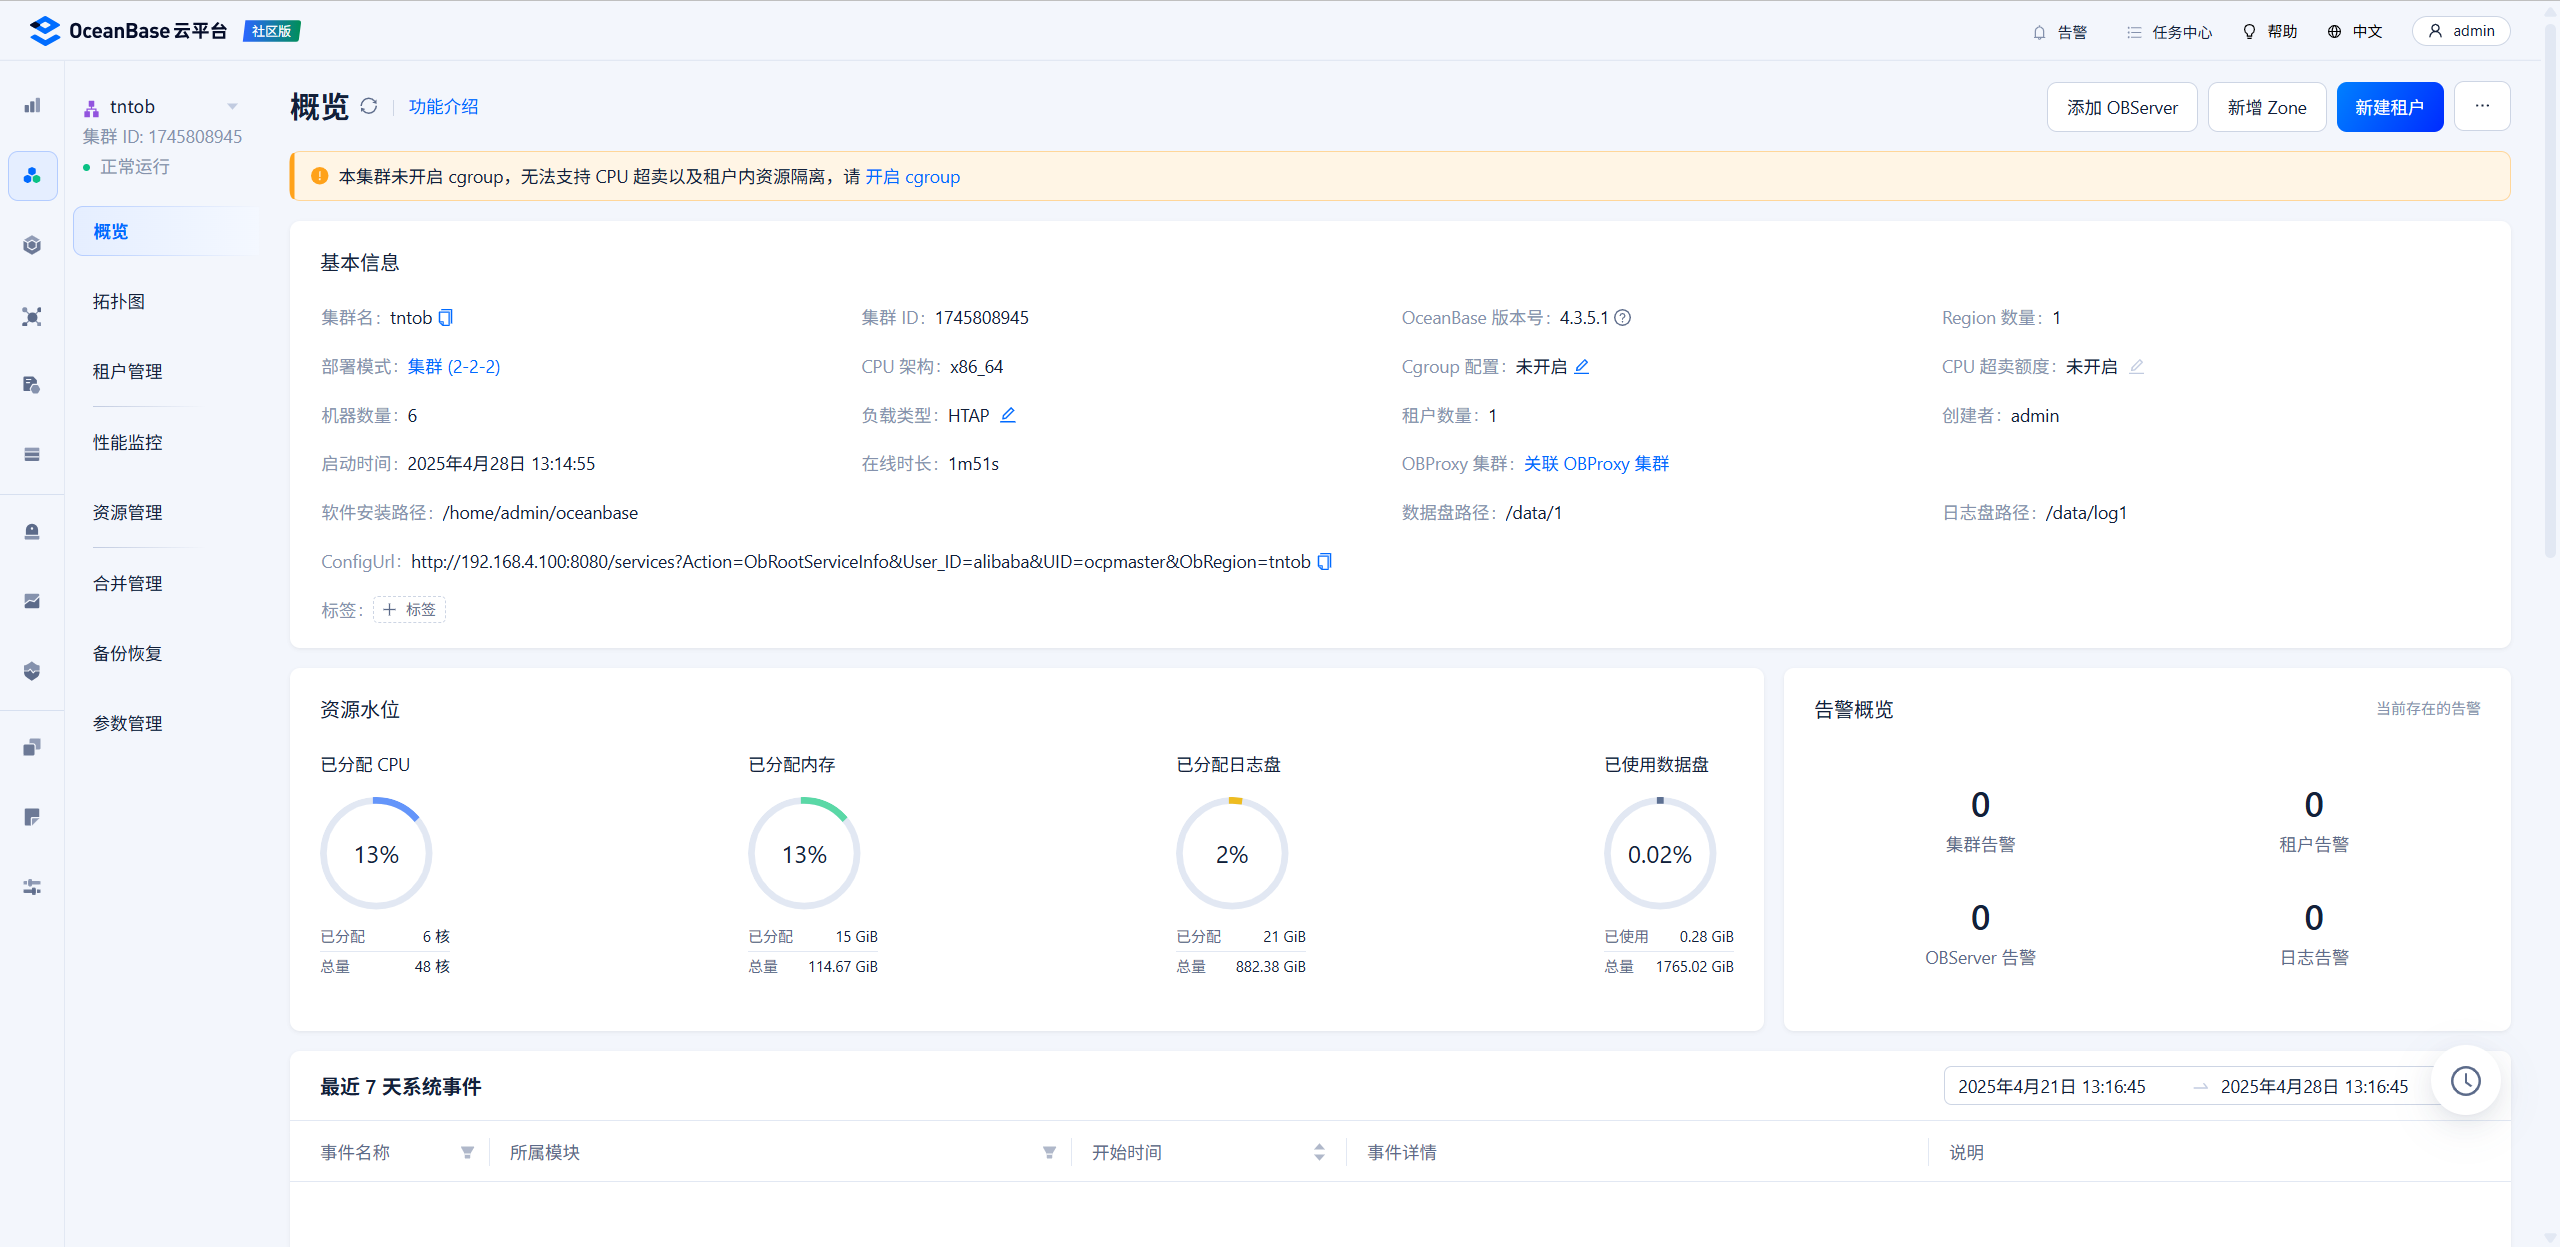The width and height of the screenshot is (2560, 1247).
Task: Click the 新建租户 button
Action: pyautogui.click(x=2389, y=107)
